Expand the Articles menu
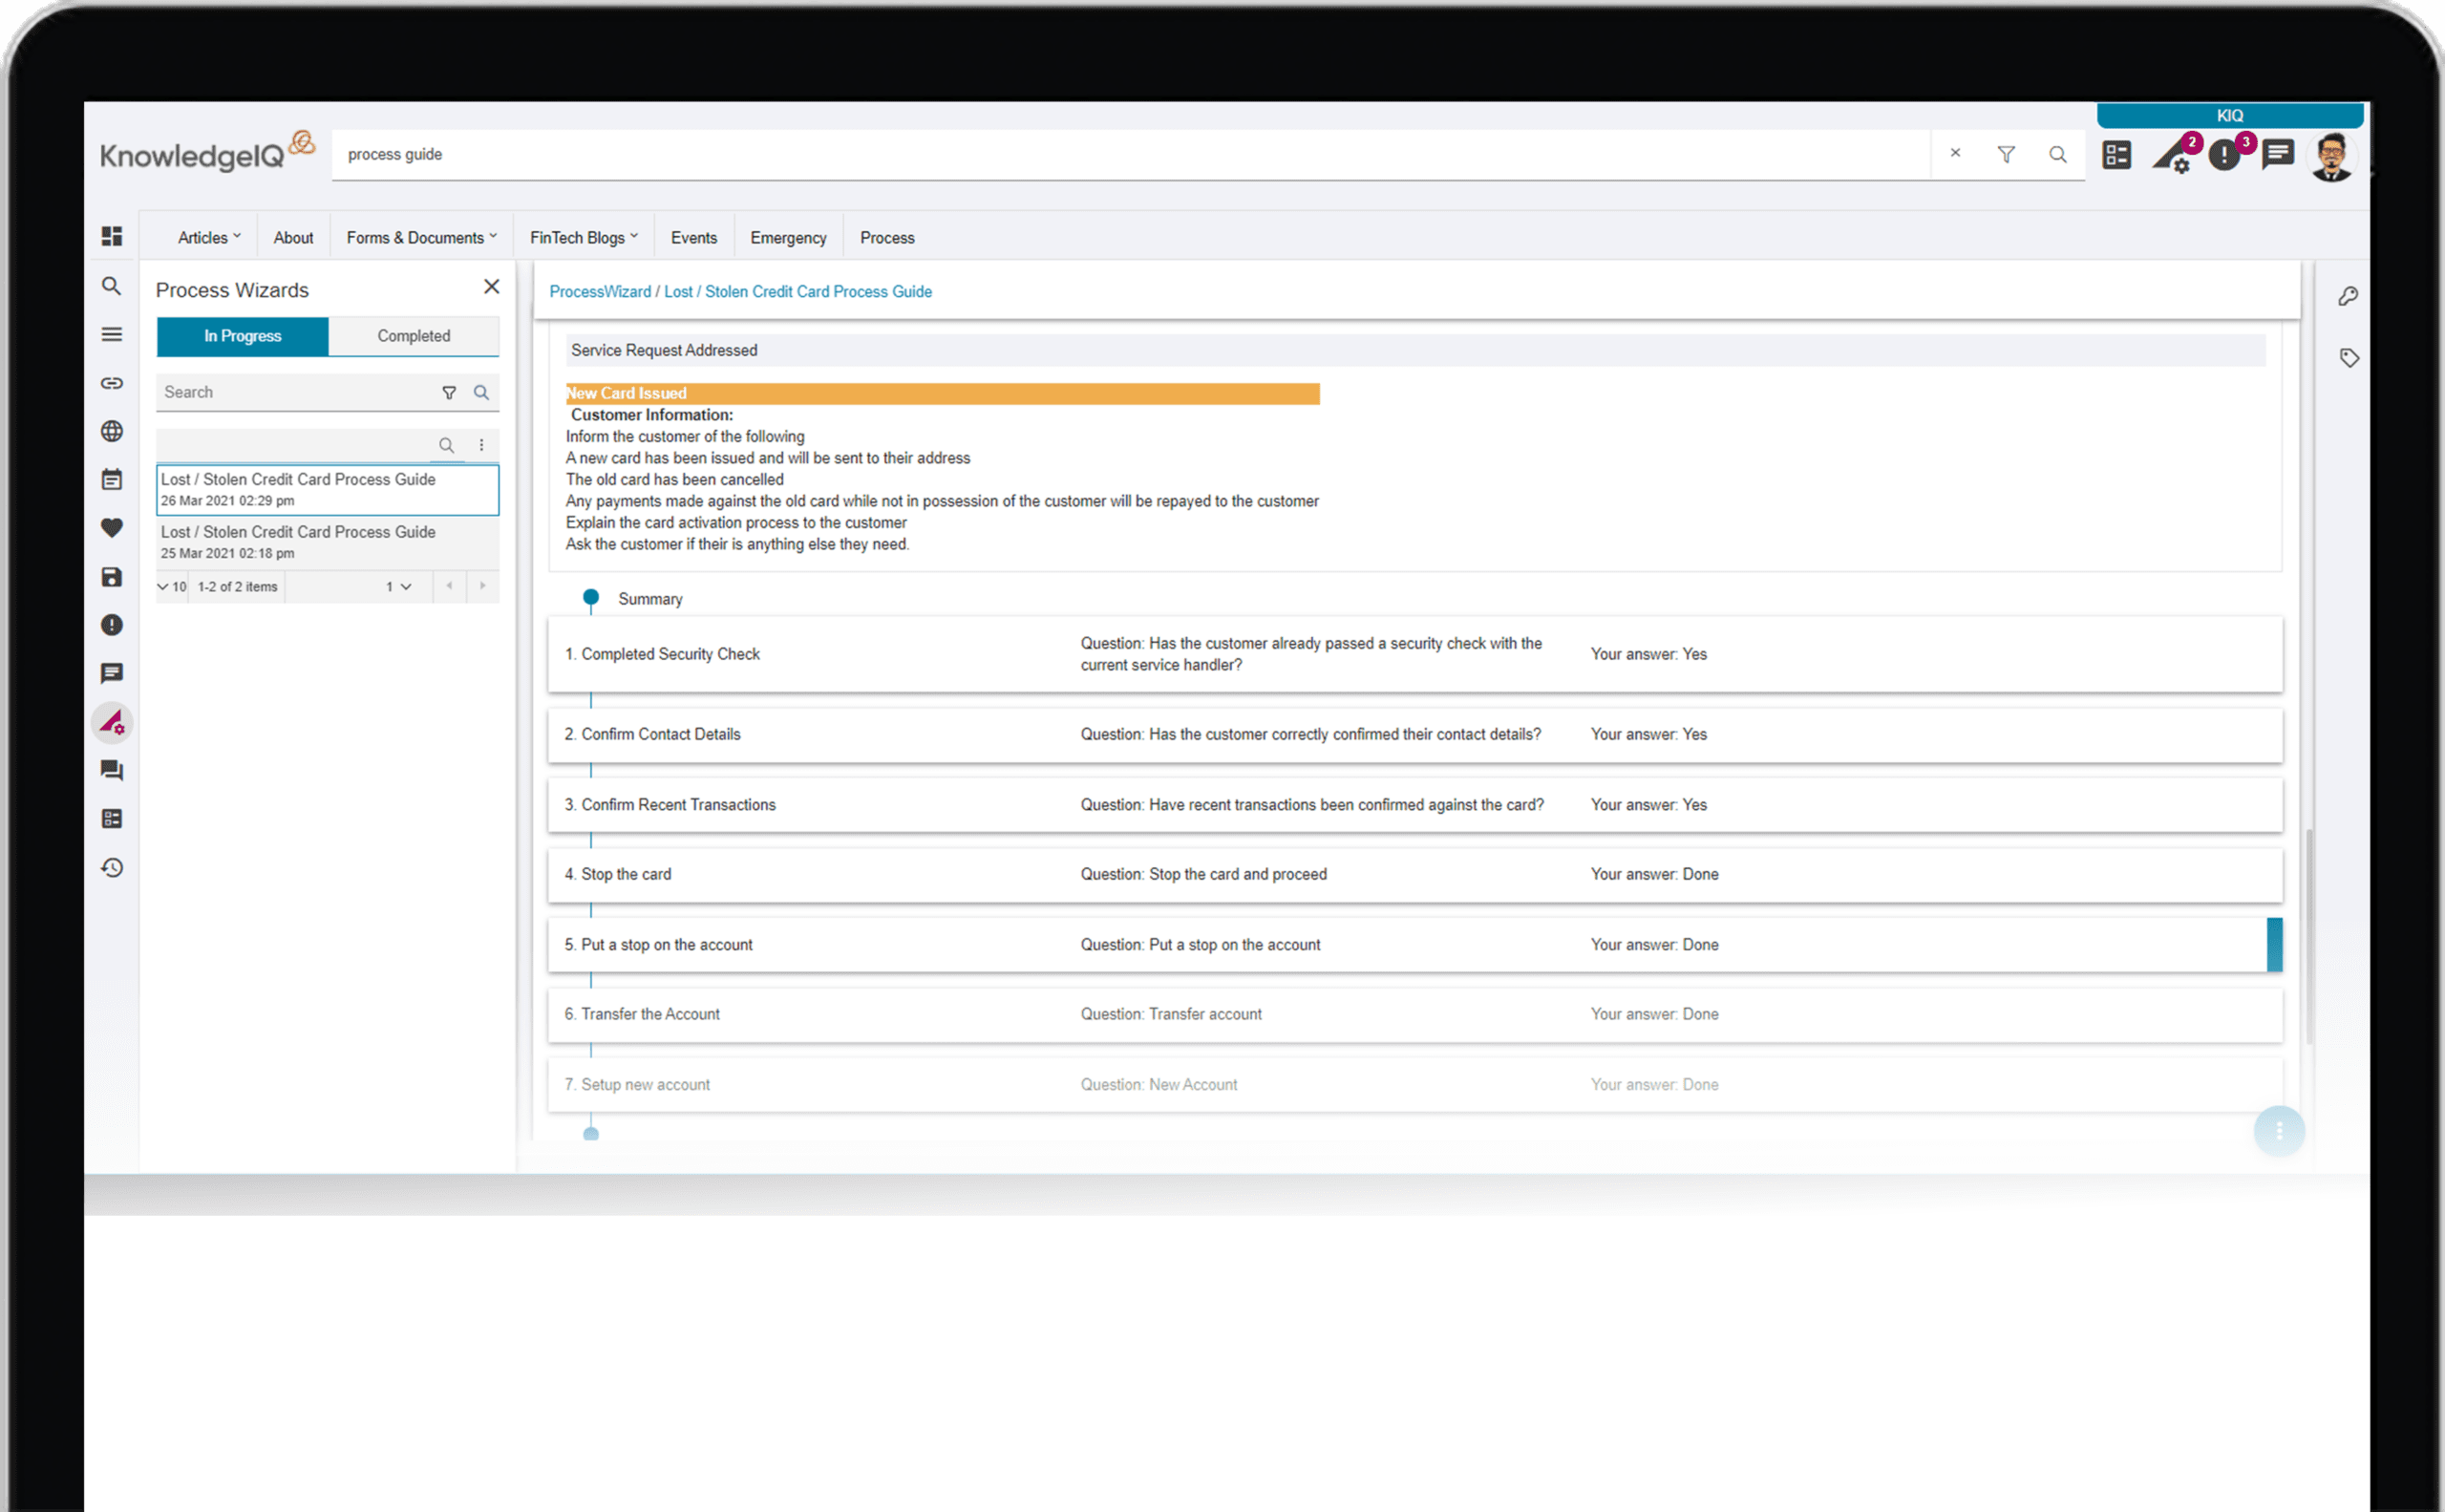 click(209, 238)
